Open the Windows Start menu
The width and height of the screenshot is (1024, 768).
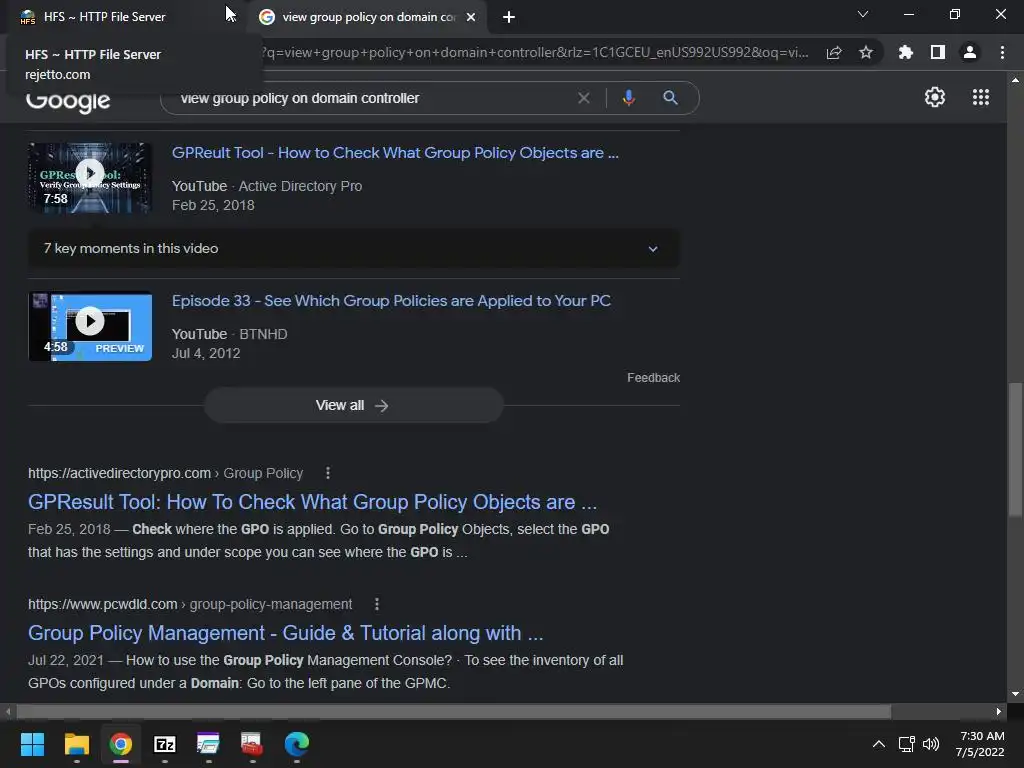point(32,744)
